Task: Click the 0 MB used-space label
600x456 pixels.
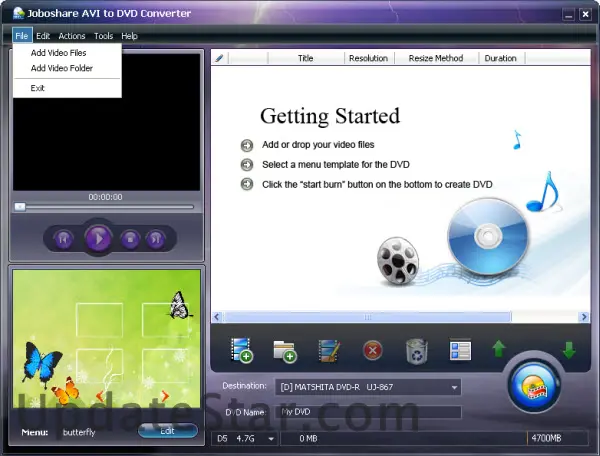Action: click(x=308, y=438)
